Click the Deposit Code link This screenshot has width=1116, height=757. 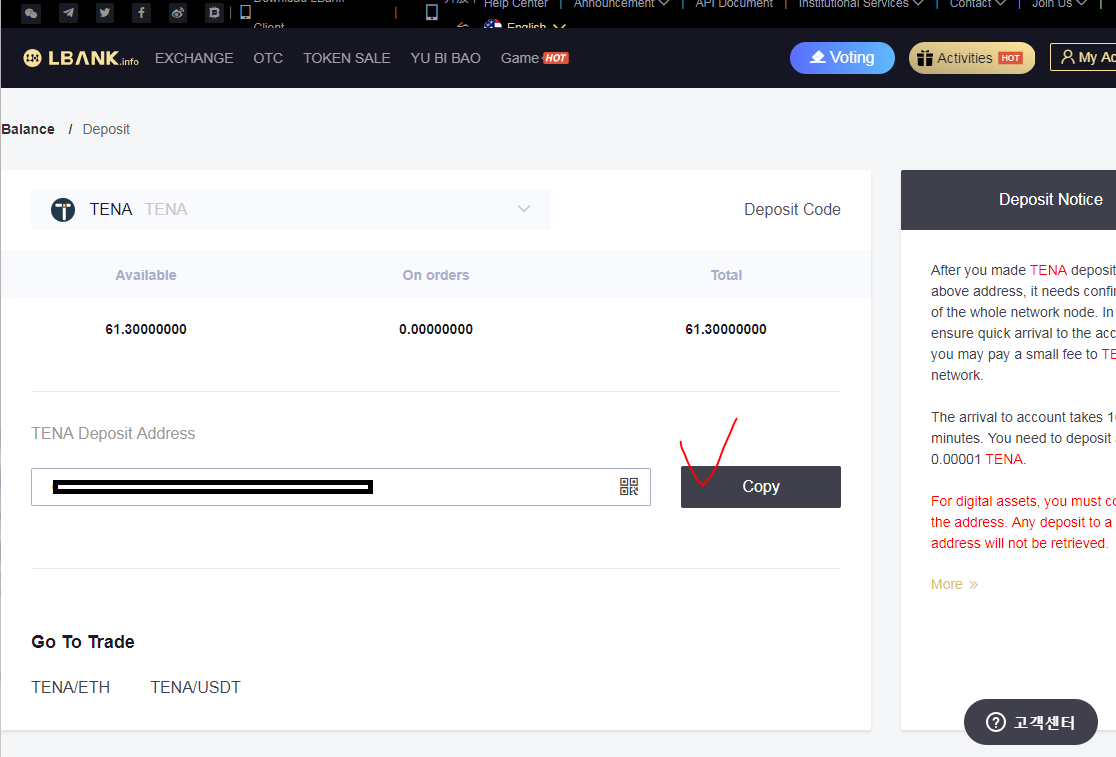tap(792, 209)
